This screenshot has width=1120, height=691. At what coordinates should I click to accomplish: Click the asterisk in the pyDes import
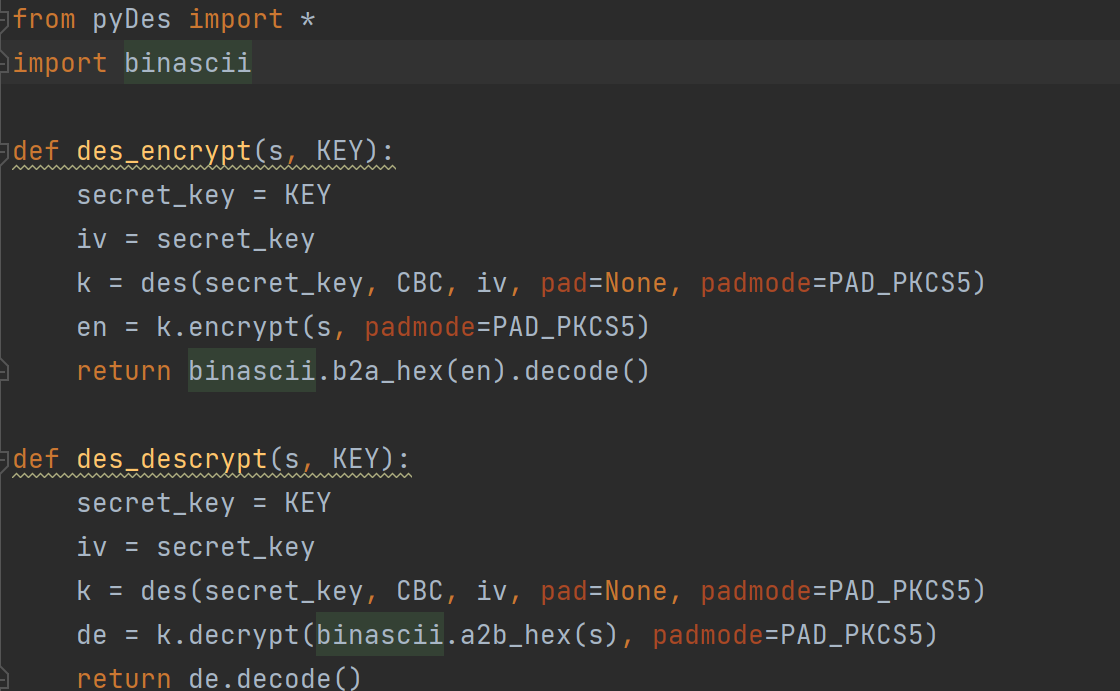[x=307, y=19]
